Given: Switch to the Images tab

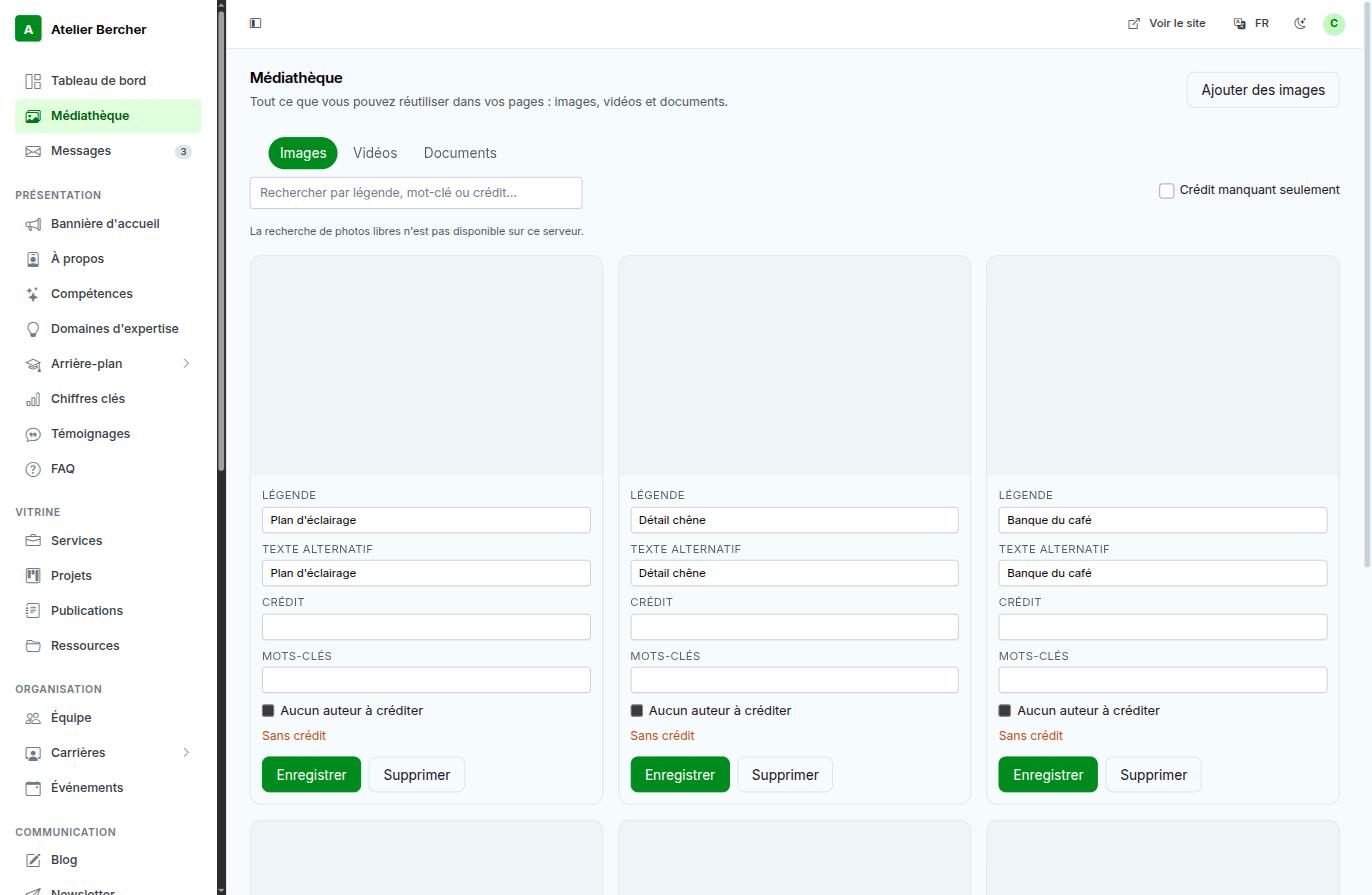Looking at the screenshot, I should [x=303, y=153].
